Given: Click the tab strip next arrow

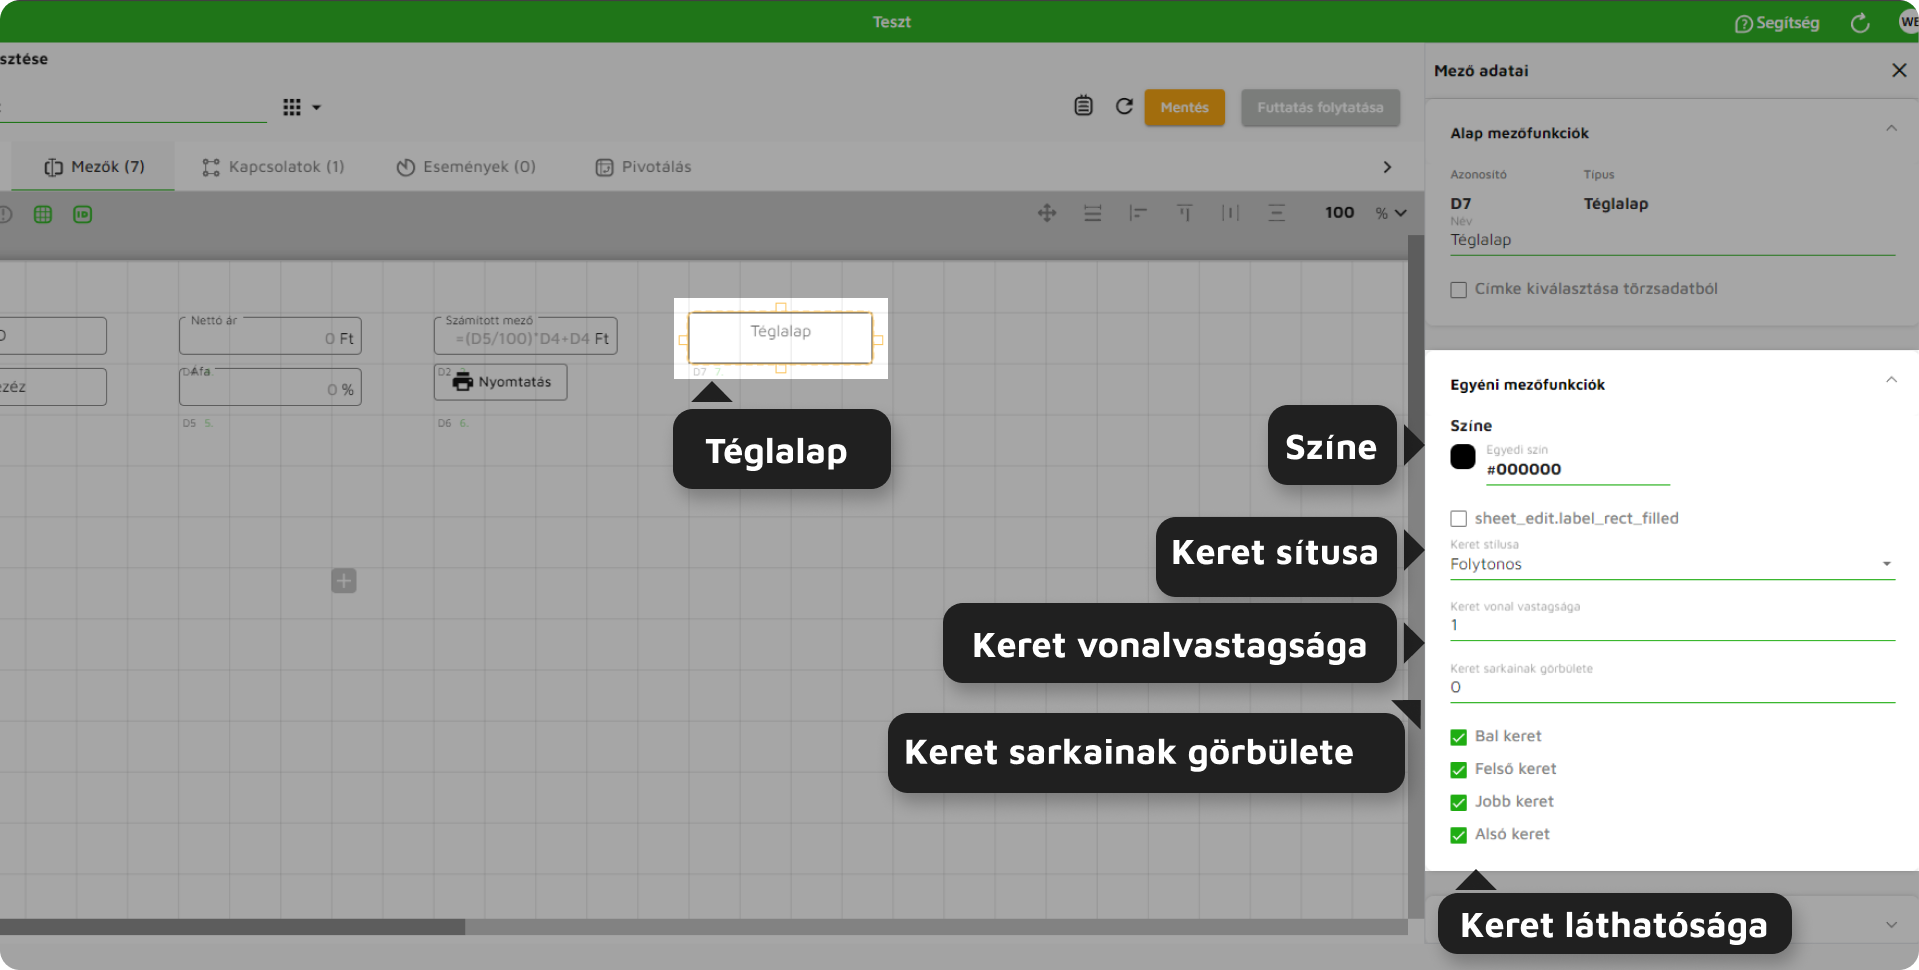Looking at the screenshot, I should pos(1387,167).
